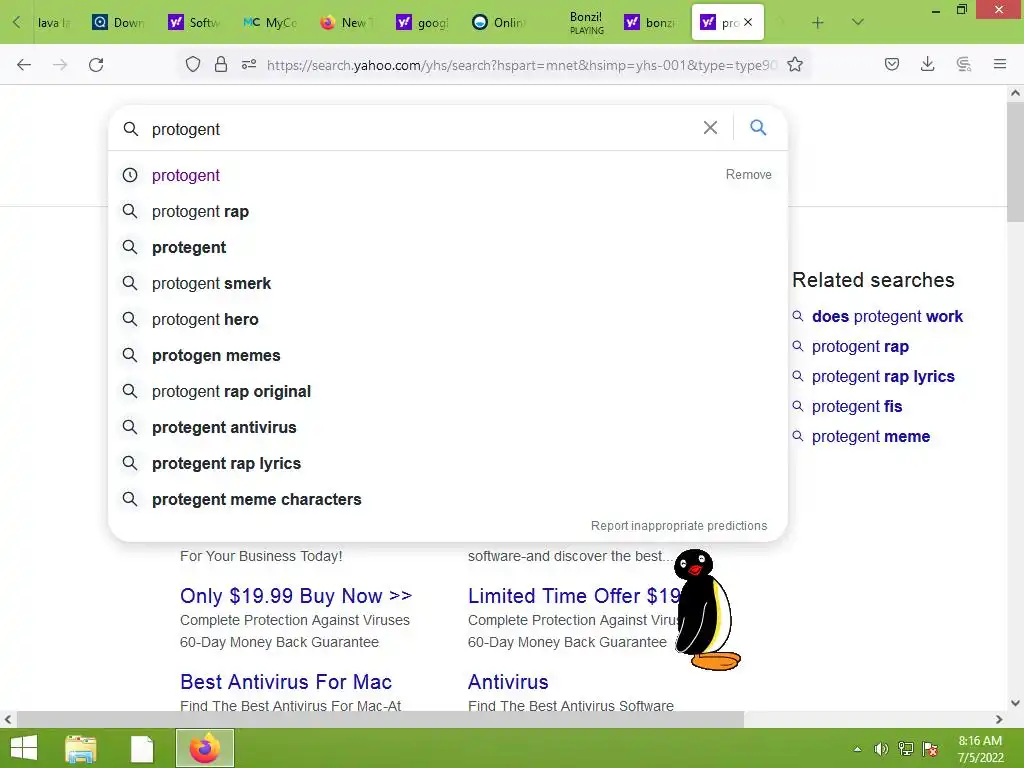The height and width of the screenshot is (768, 1024).
Task: Open the 'Antivirus' ad link
Action: point(508,682)
